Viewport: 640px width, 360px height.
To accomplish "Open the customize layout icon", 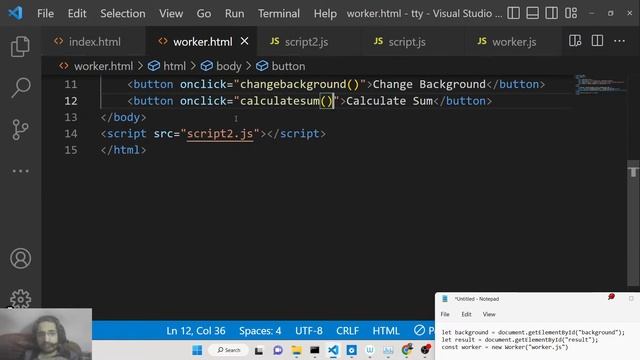I will (x=571, y=13).
